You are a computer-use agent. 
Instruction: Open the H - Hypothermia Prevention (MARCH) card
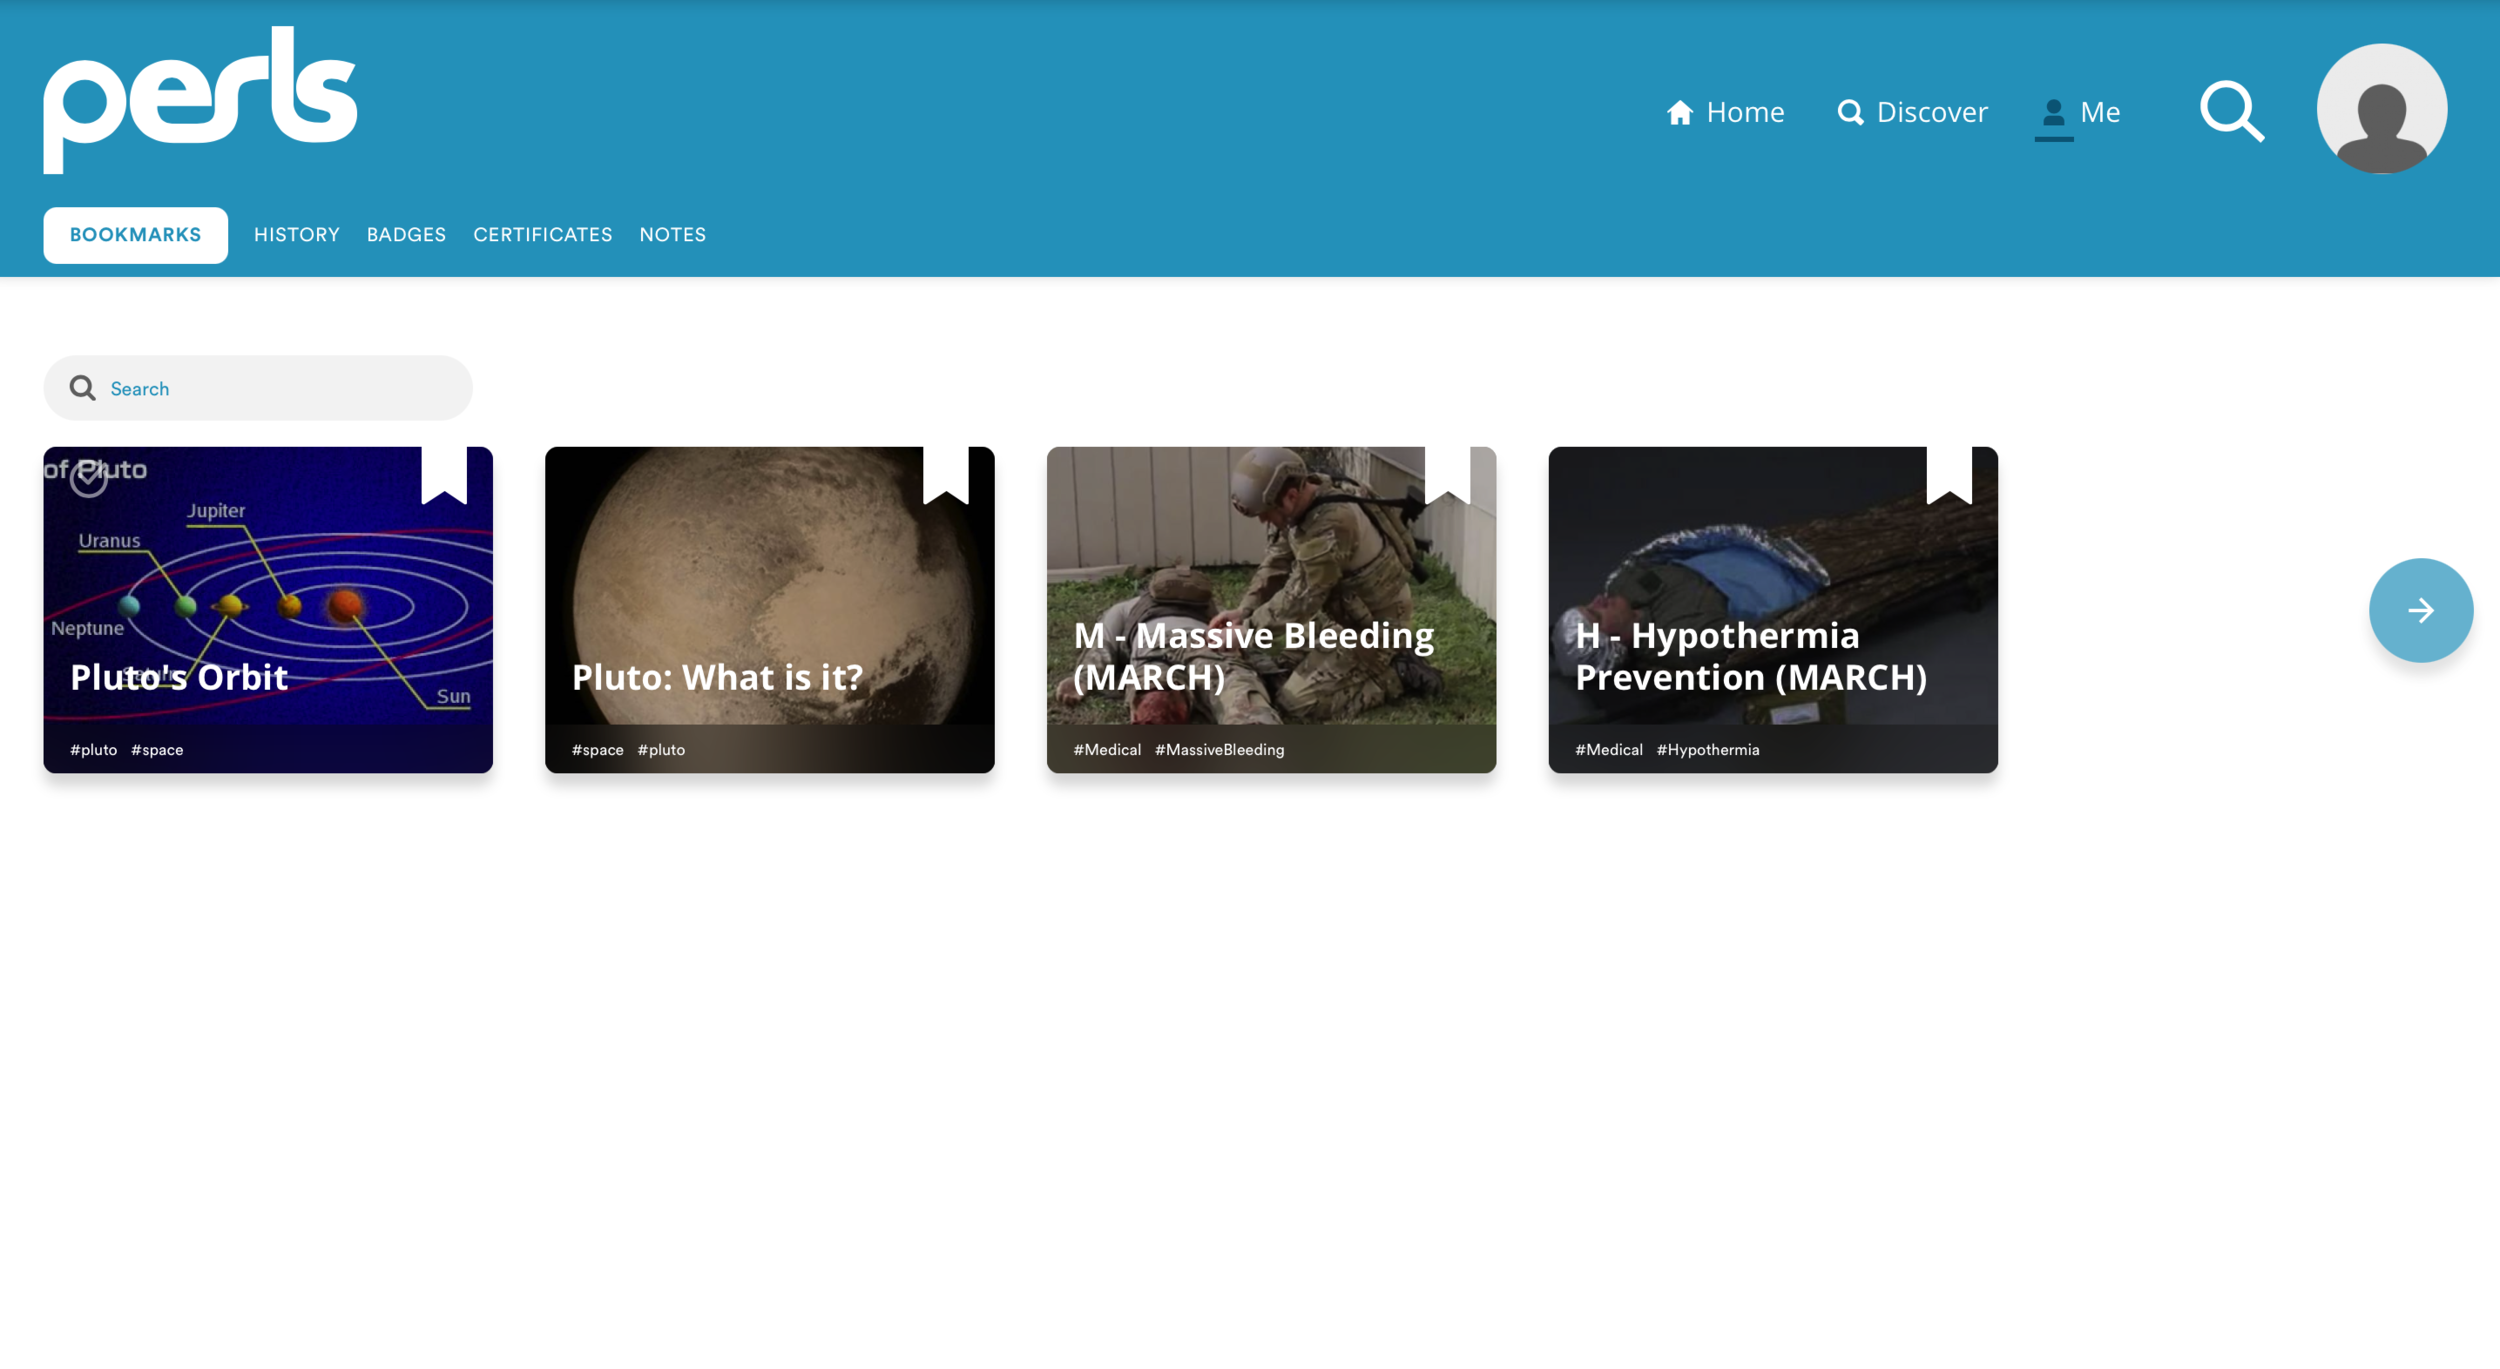1773,610
